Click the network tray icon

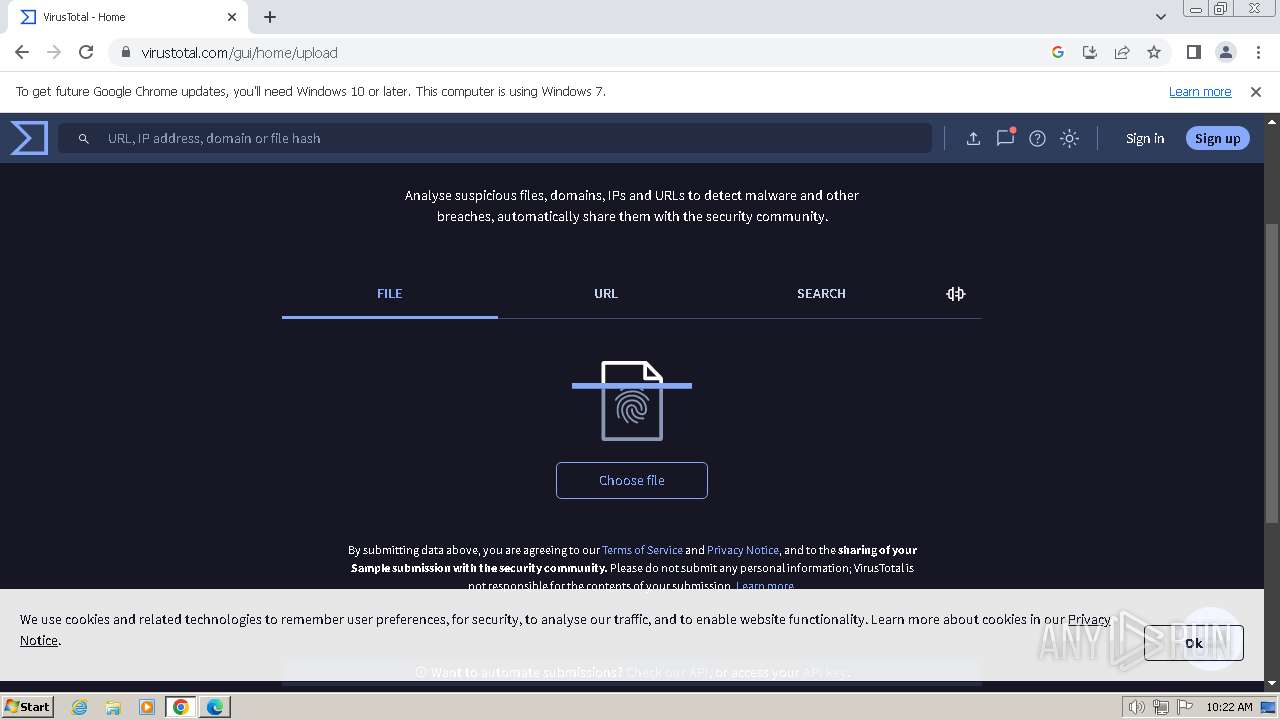coord(1161,707)
